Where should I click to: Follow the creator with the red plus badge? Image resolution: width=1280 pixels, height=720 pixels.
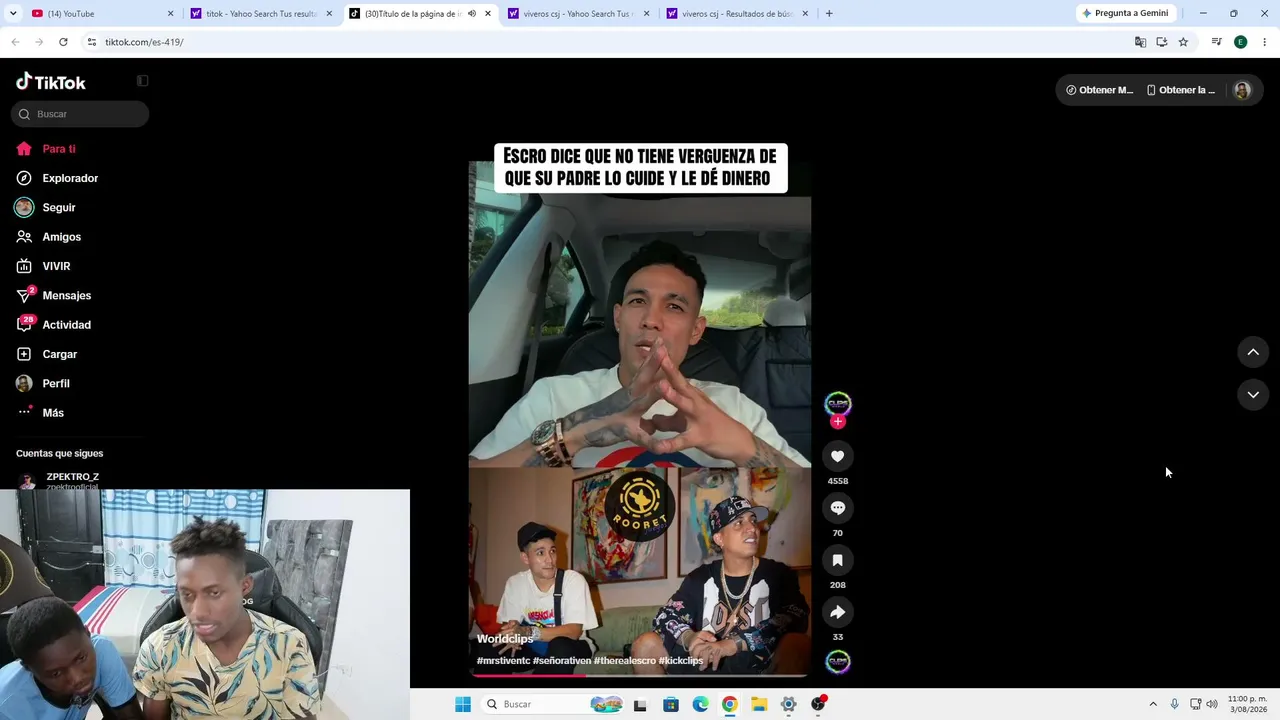point(838,422)
